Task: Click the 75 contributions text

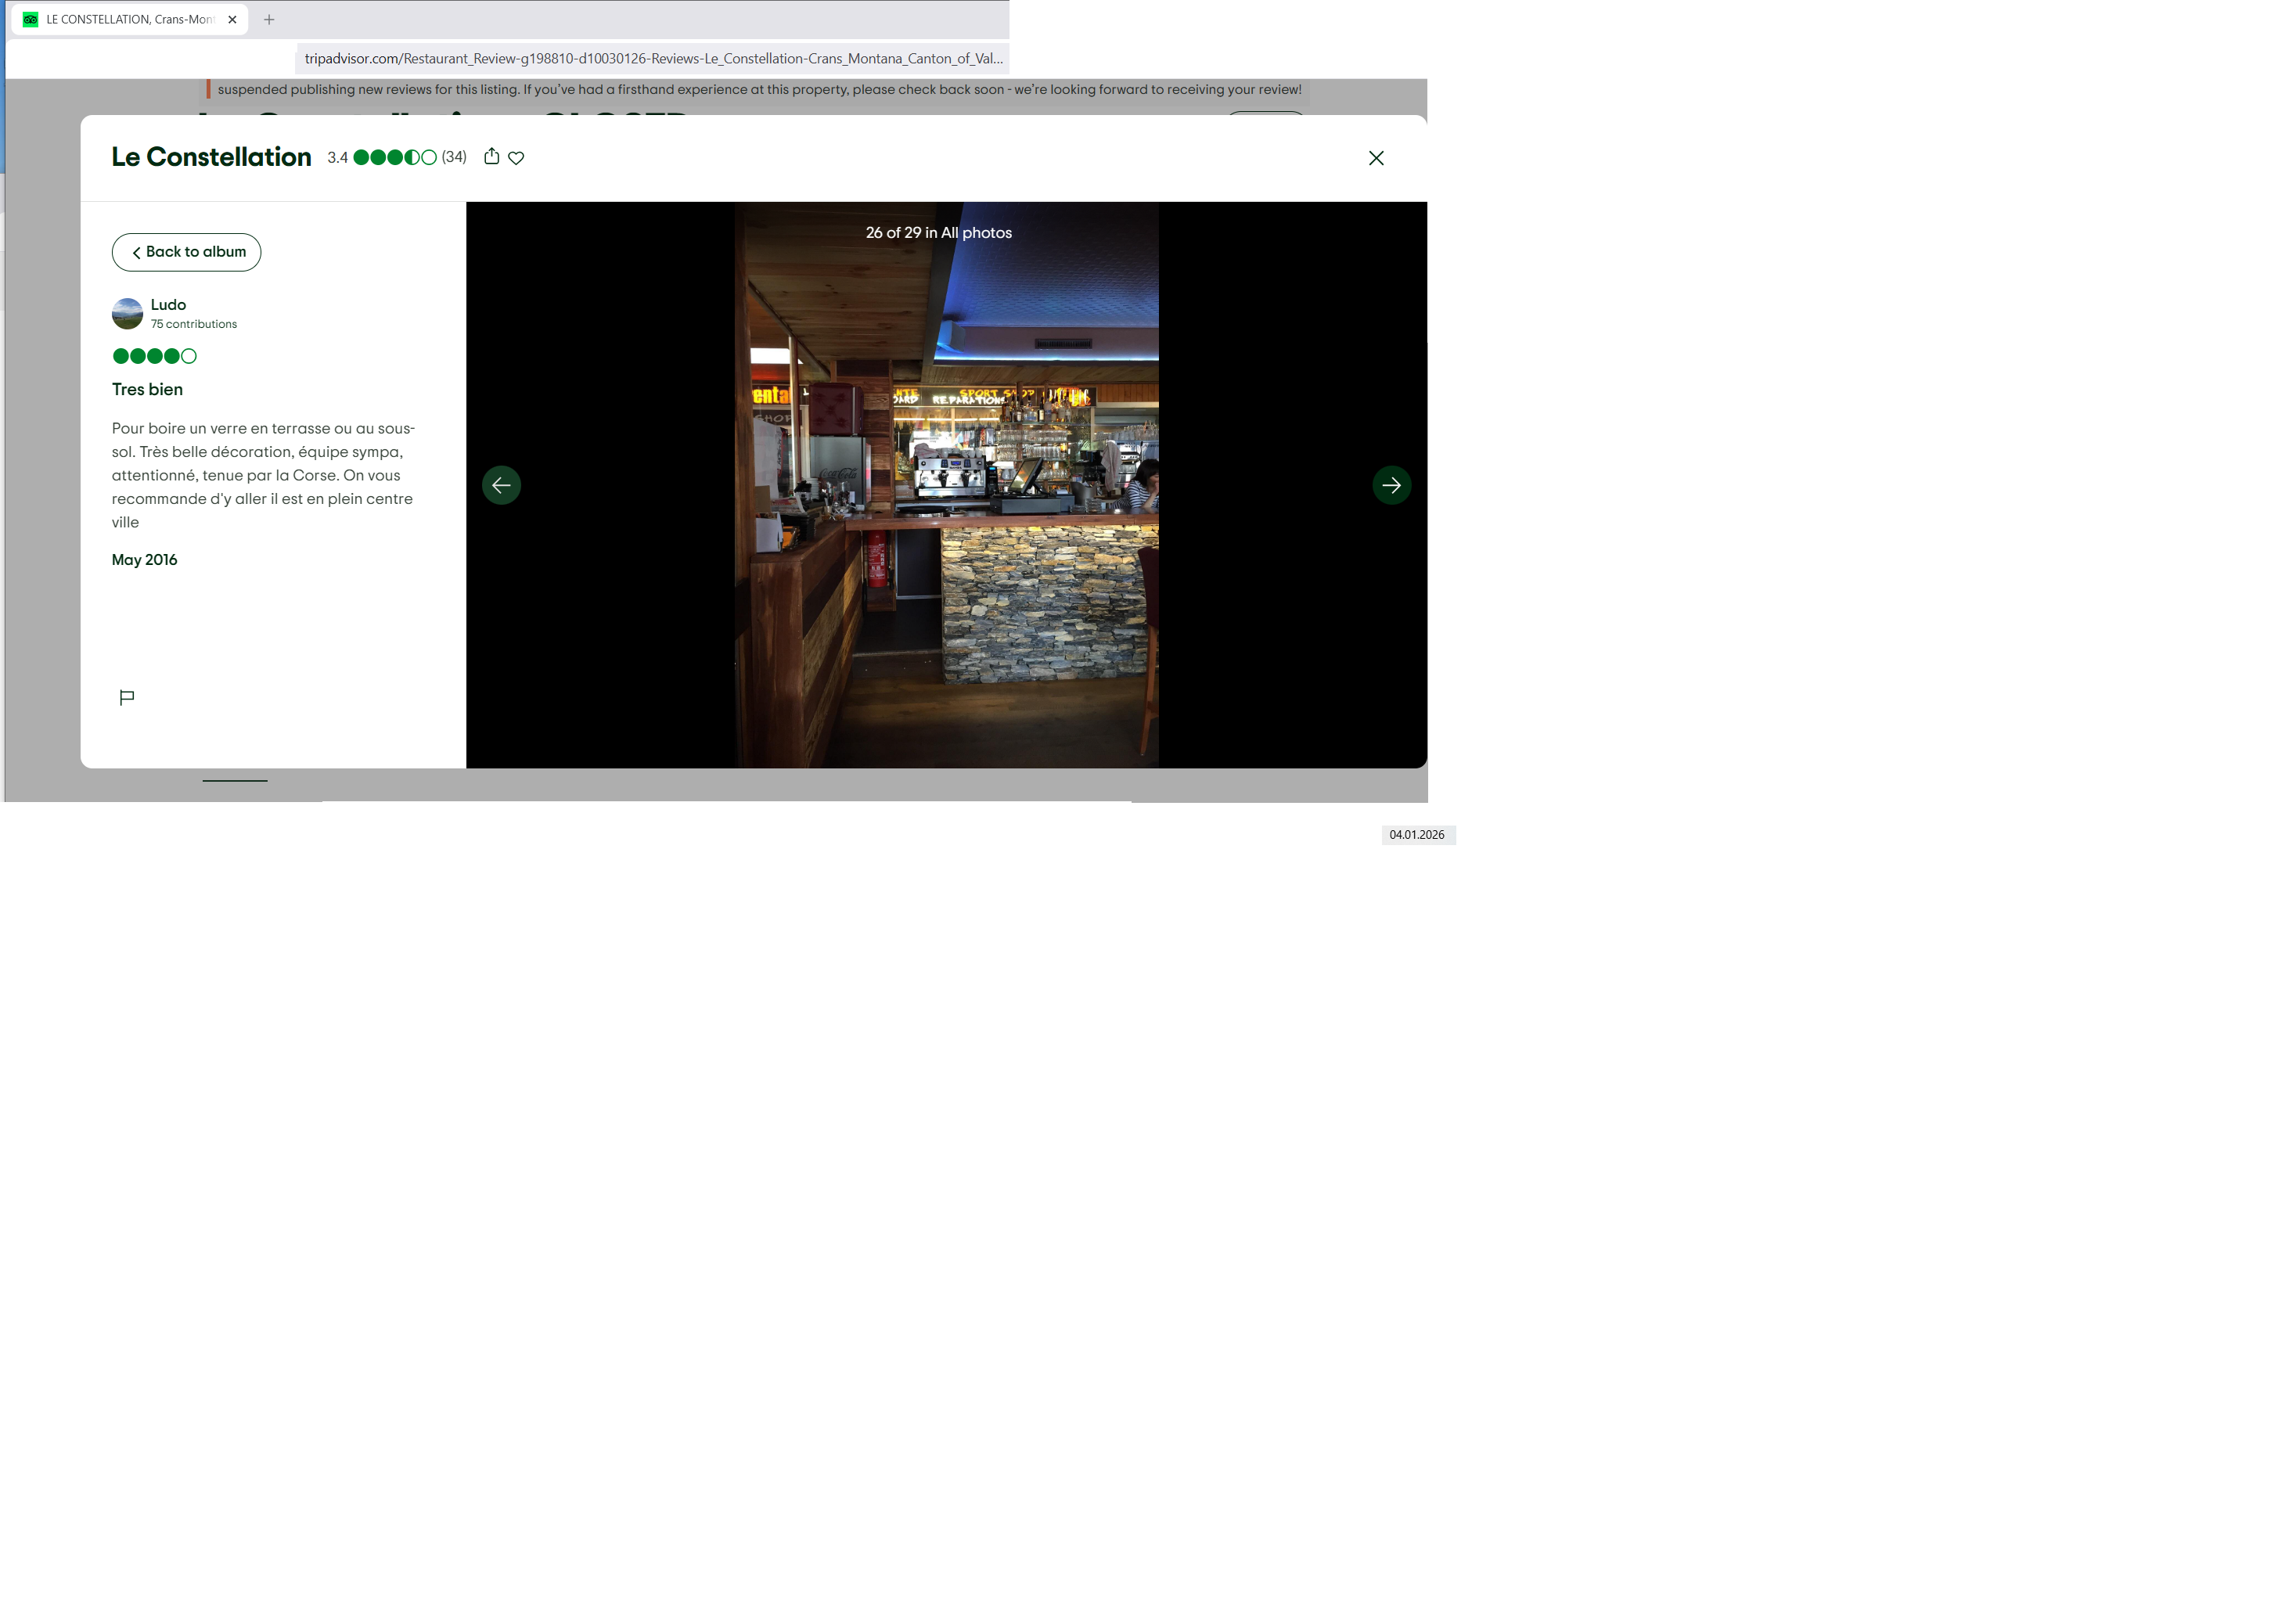Action: coord(194,324)
